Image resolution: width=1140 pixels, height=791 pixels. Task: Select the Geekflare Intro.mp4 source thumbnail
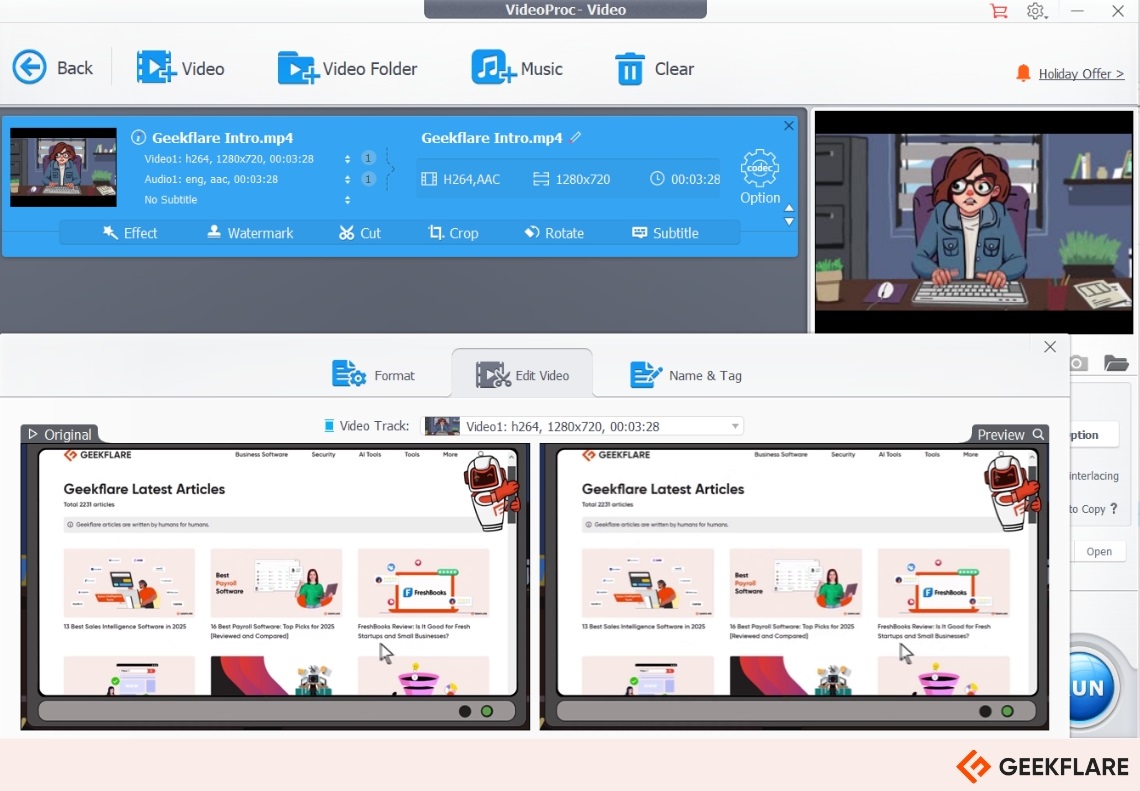tap(63, 167)
